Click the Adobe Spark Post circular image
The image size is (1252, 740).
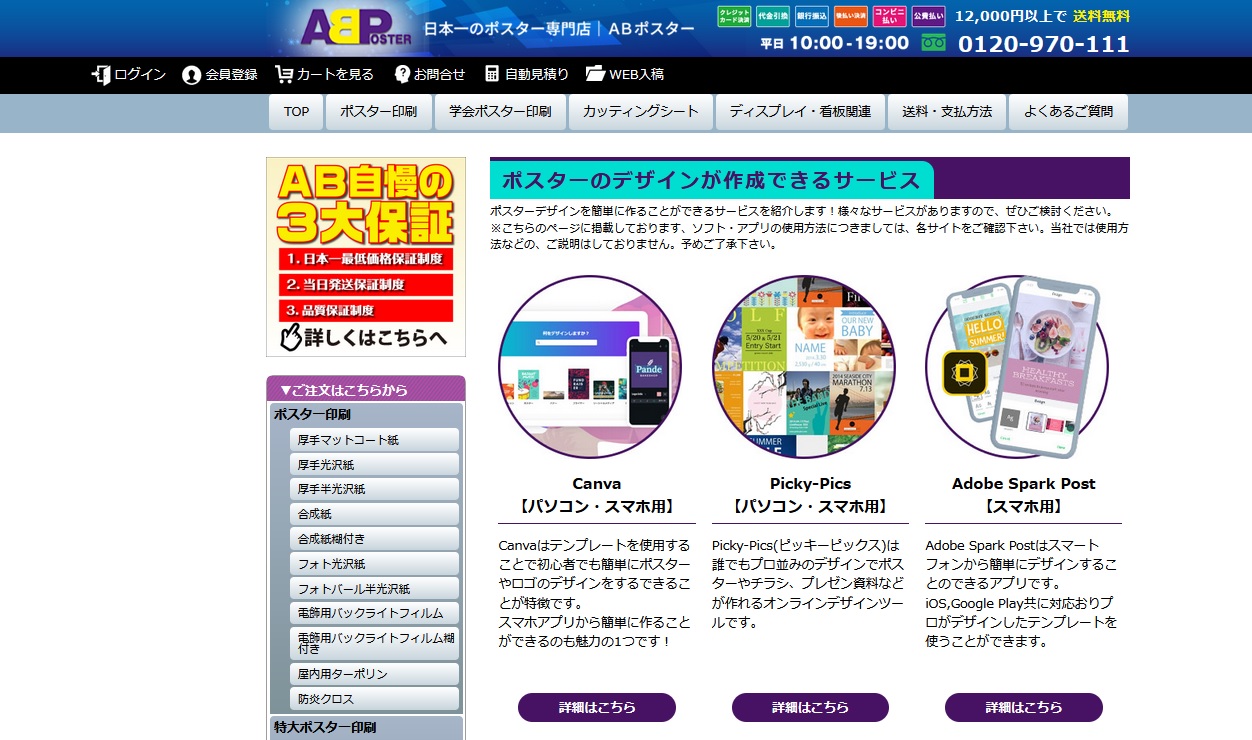point(1017,366)
